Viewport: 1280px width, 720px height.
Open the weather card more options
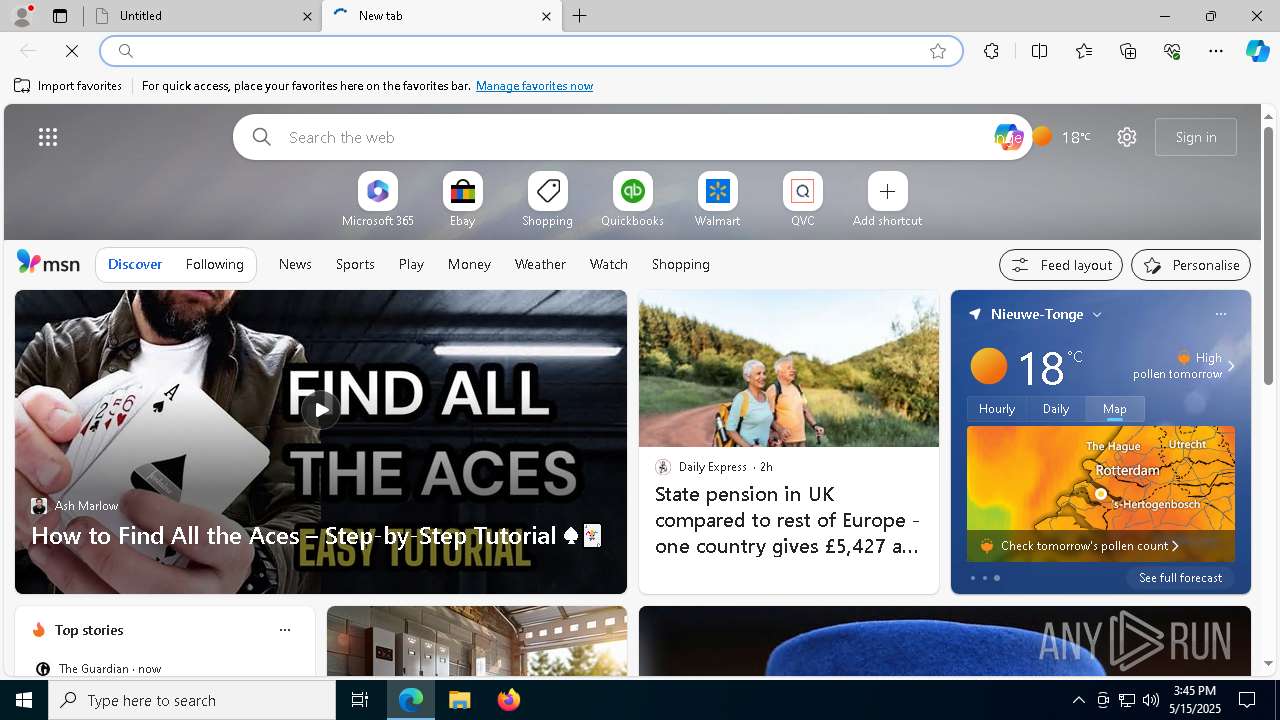pos(1220,314)
